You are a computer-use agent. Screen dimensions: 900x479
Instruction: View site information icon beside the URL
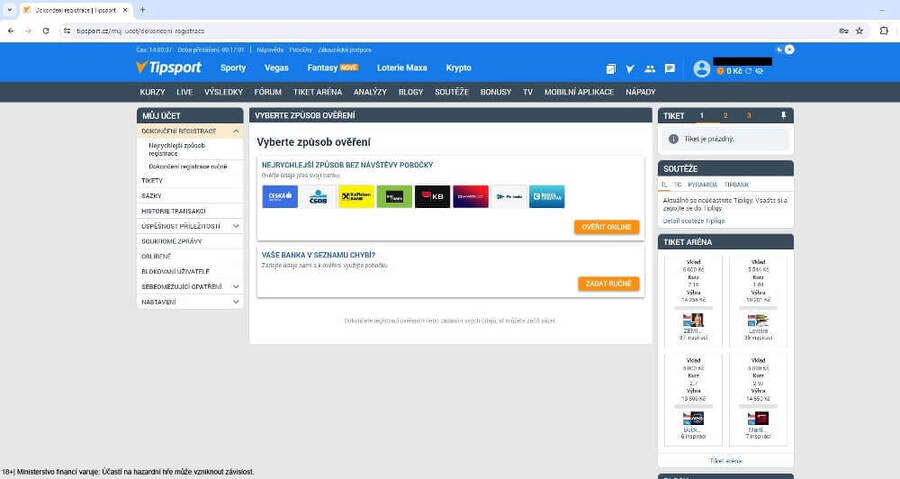(x=67, y=31)
